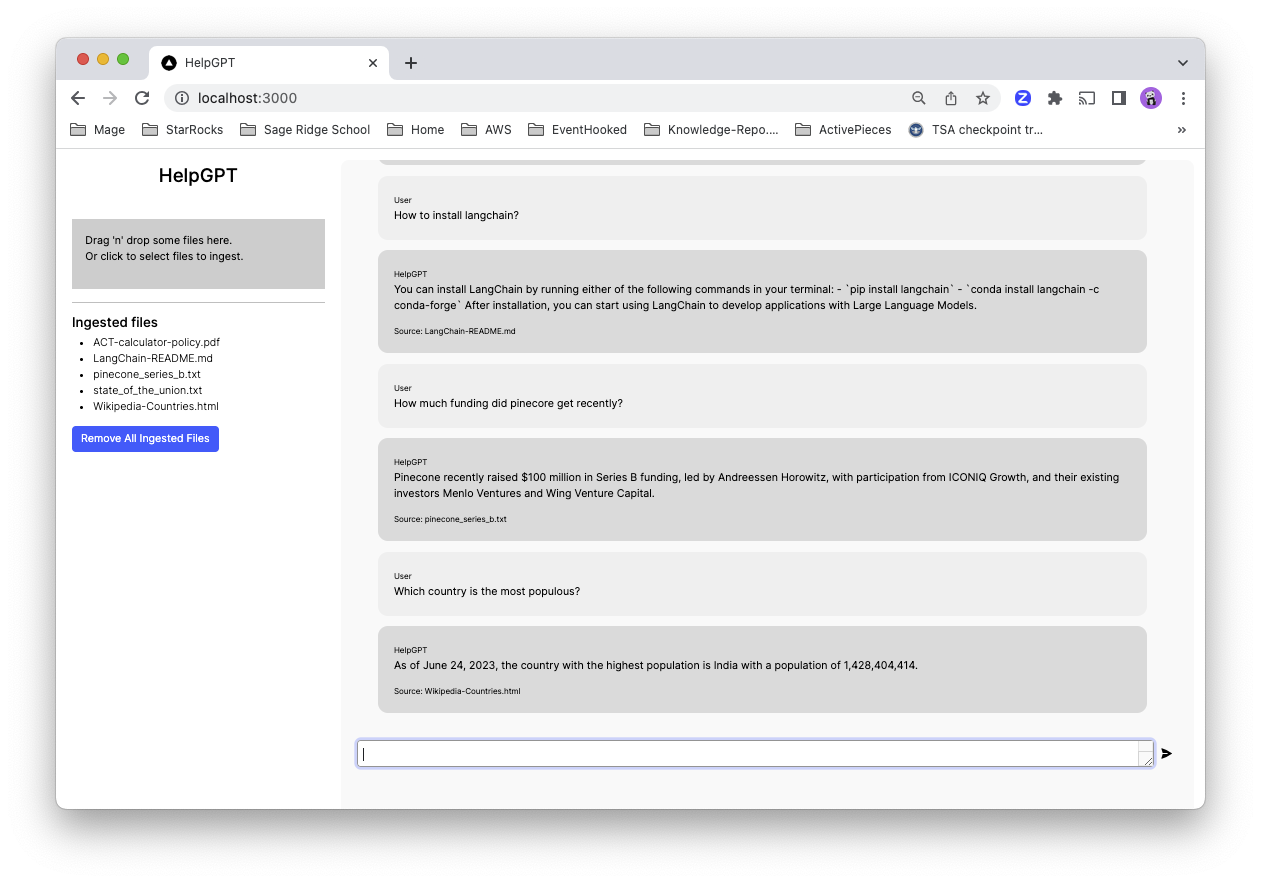Click 'Source: pinecone_series_b.txt' label
The width and height of the screenshot is (1261, 883).
[450, 519]
